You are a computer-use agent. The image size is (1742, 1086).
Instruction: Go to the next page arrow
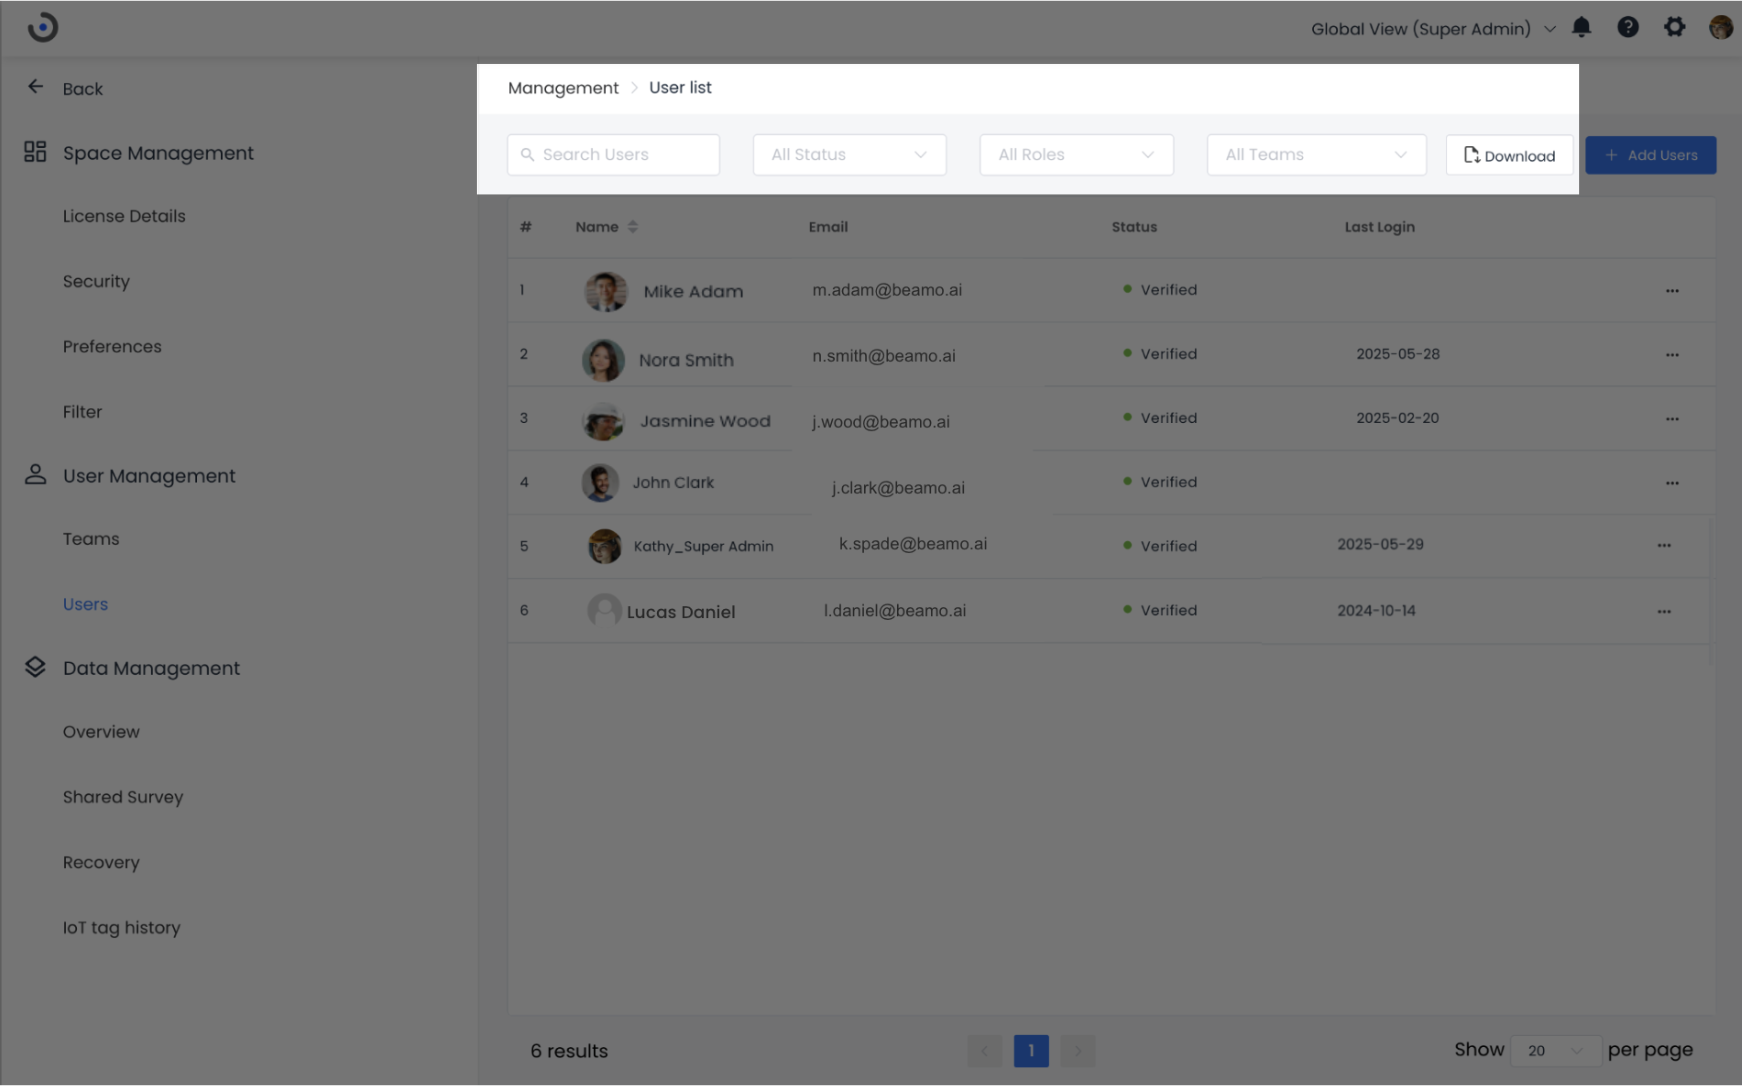[1077, 1050]
